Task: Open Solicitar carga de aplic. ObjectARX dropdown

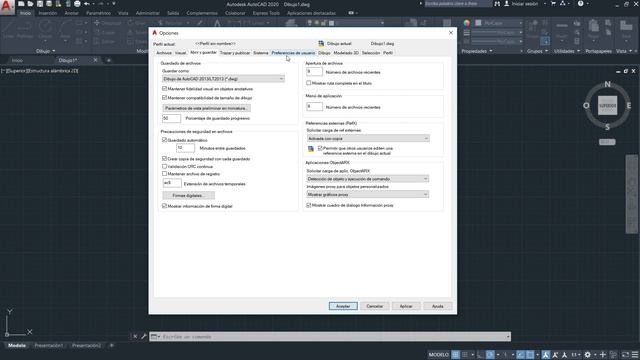Action: [x=367, y=179]
